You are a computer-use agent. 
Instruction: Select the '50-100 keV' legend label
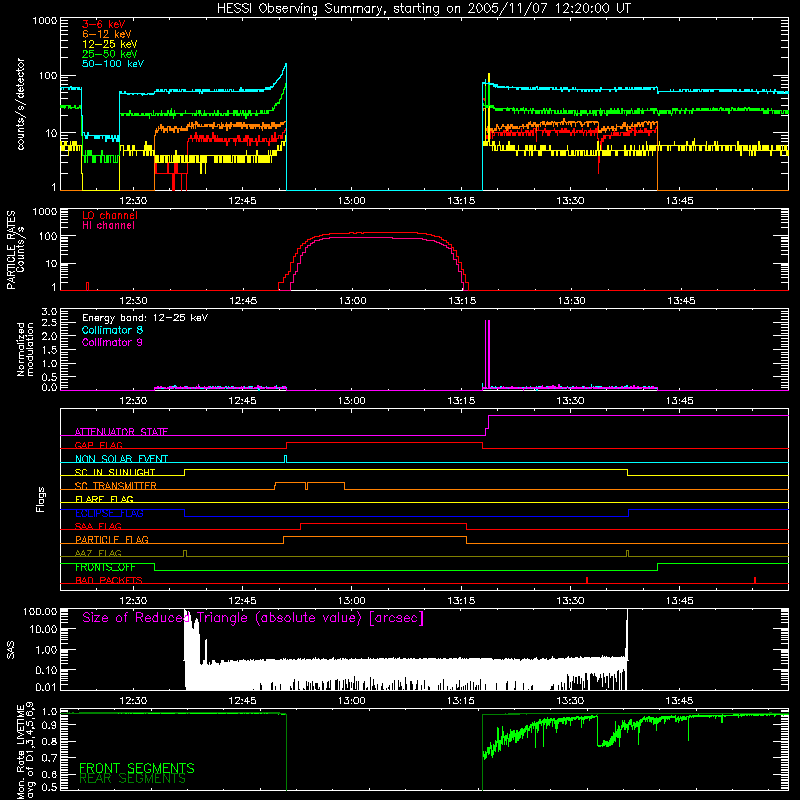point(113,64)
